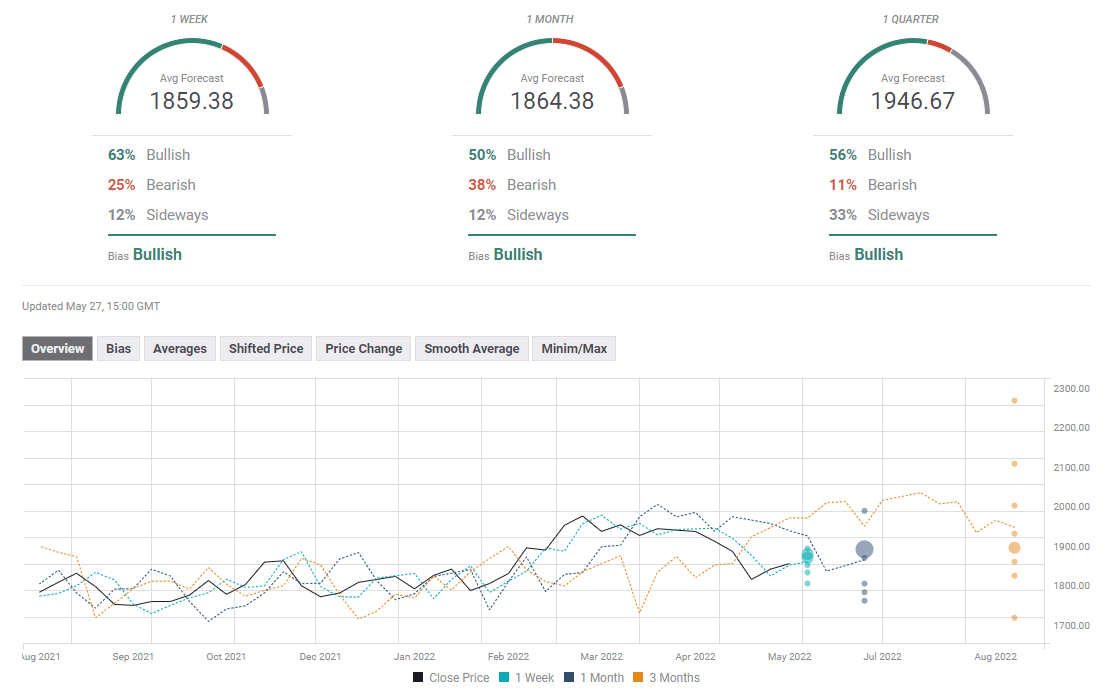The width and height of the screenshot is (1105, 699).
Task: Click the blue-grey 1 Month dot near 2000
Action: [864, 511]
